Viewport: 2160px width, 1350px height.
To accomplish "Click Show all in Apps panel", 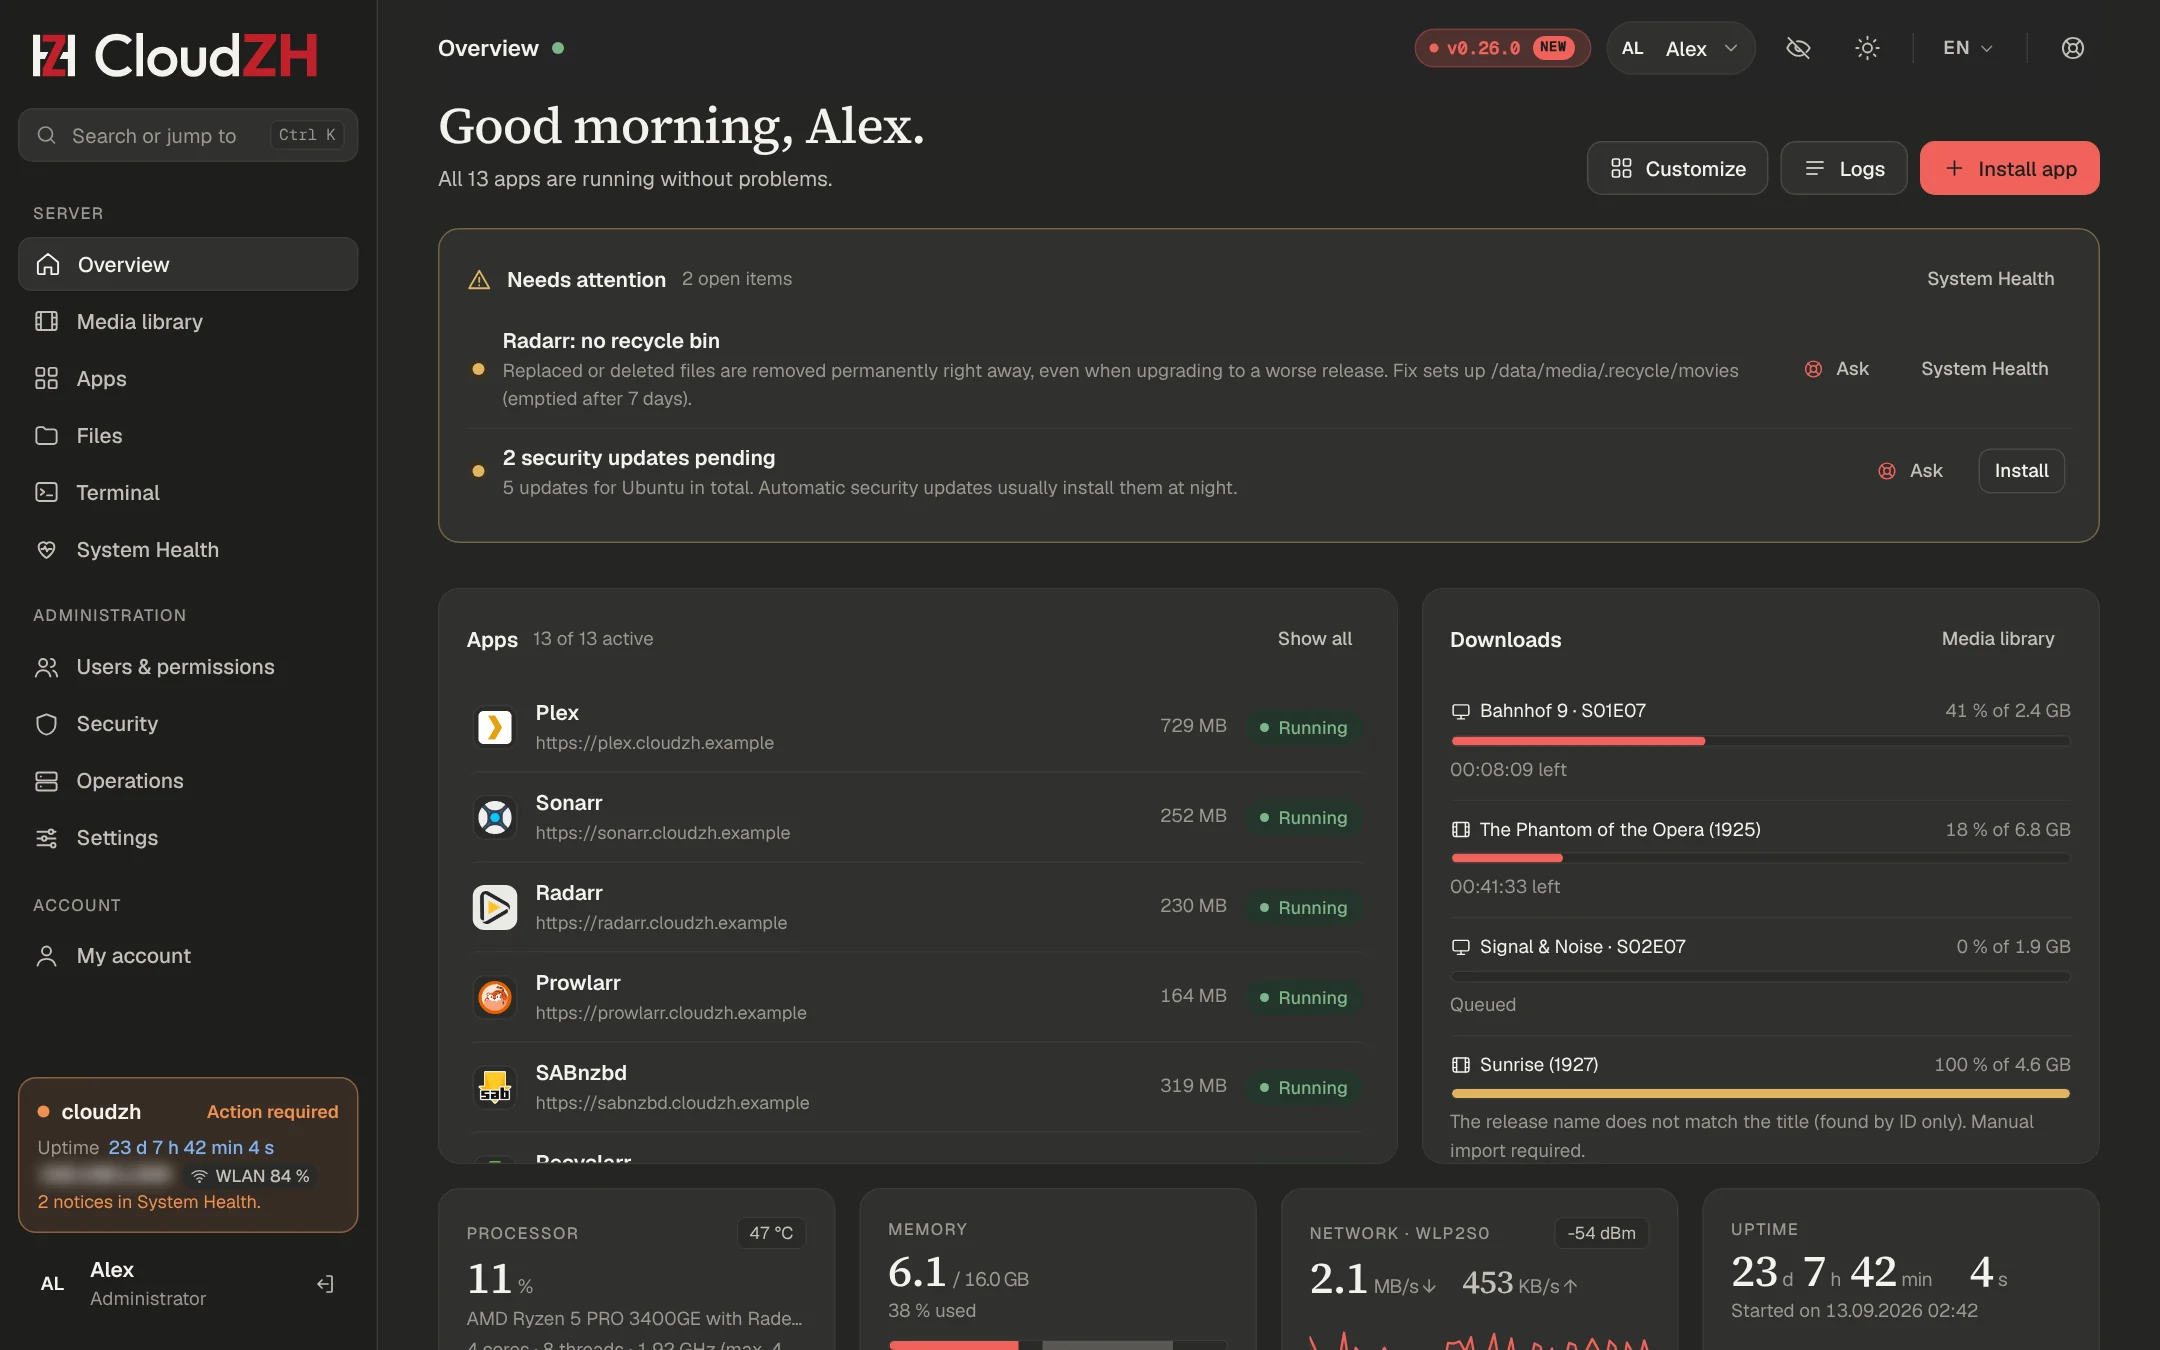I will point(1314,639).
